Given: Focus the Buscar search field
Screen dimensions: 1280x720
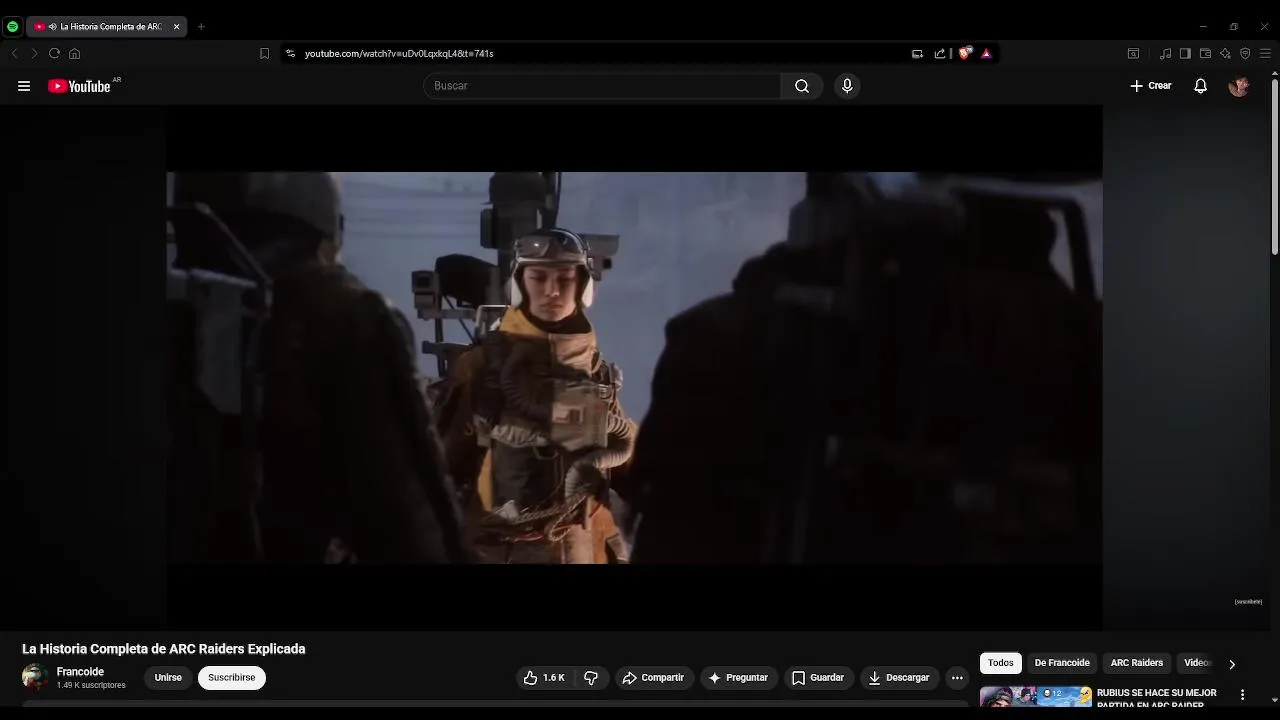Looking at the screenshot, I should pyautogui.click(x=602, y=86).
